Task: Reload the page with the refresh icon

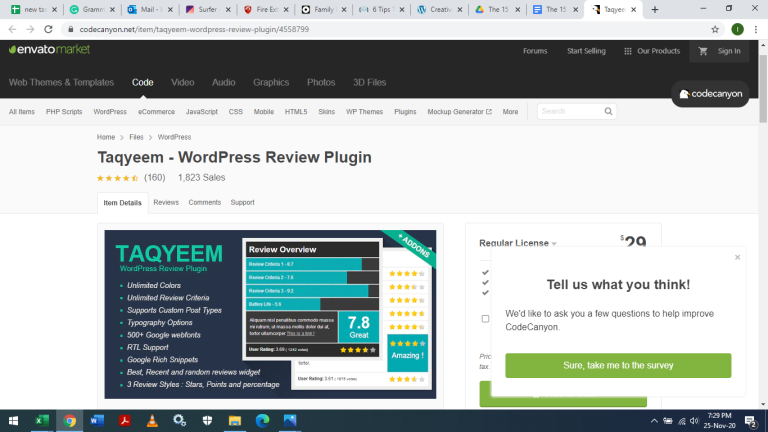Action: coord(48,29)
